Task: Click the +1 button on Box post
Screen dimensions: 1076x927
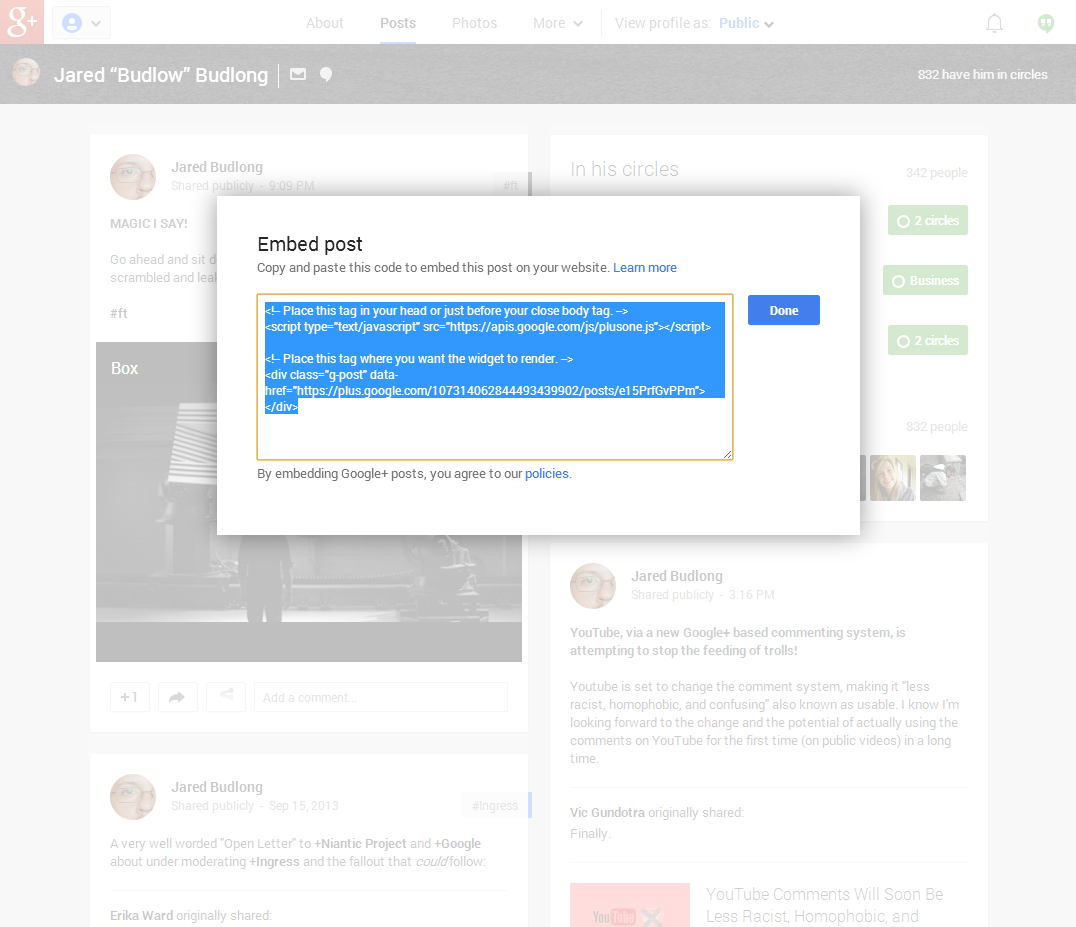Action: click(130, 697)
